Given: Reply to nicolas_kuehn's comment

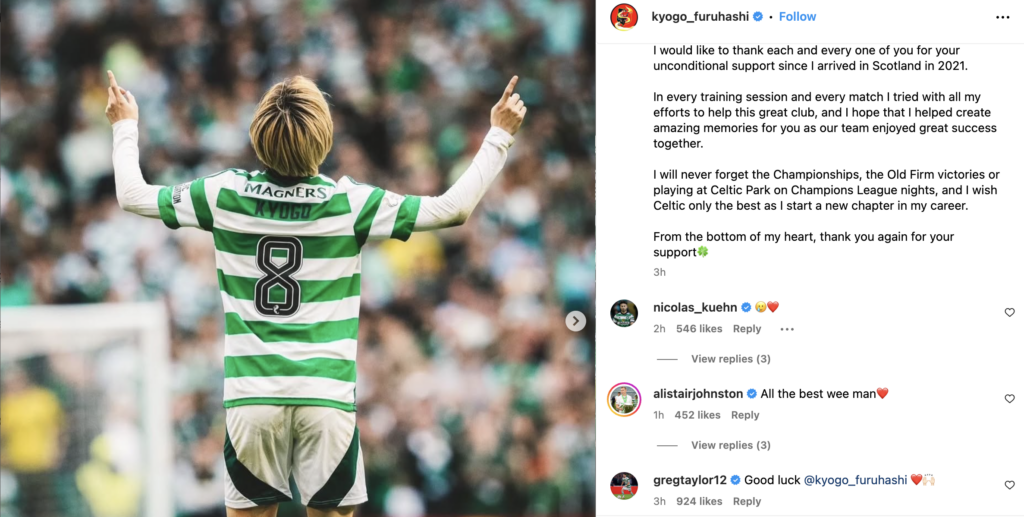Looking at the screenshot, I should click(x=747, y=329).
